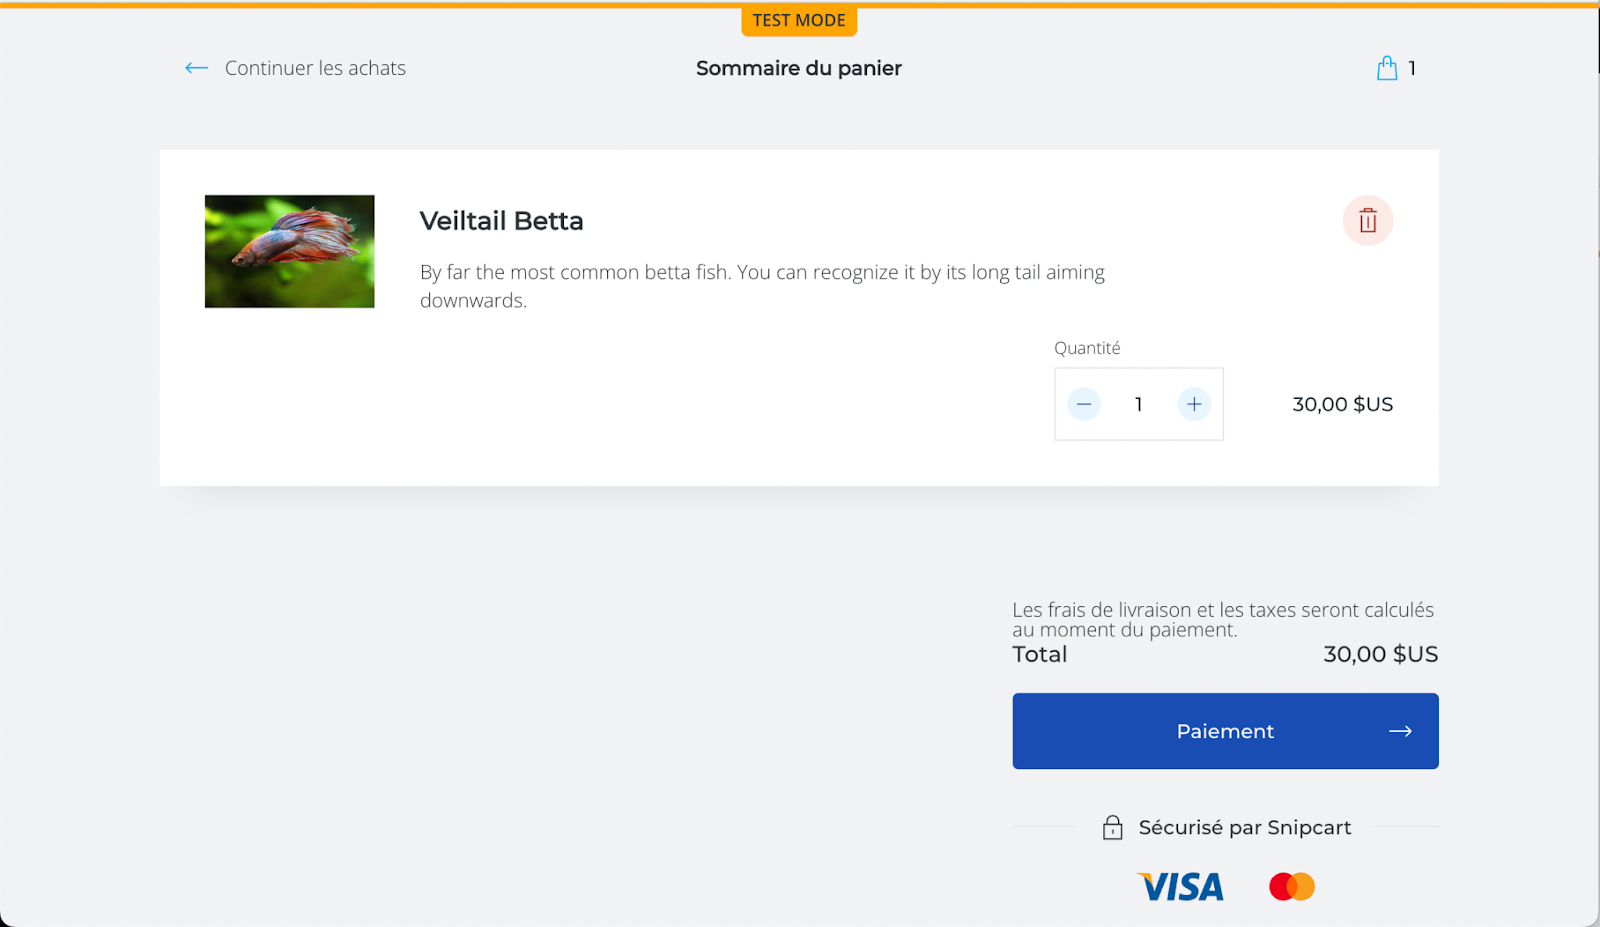The image size is (1600, 927).
Task: Click the "Sécurisé par Snipcart" text
Action: [1245, 827]
